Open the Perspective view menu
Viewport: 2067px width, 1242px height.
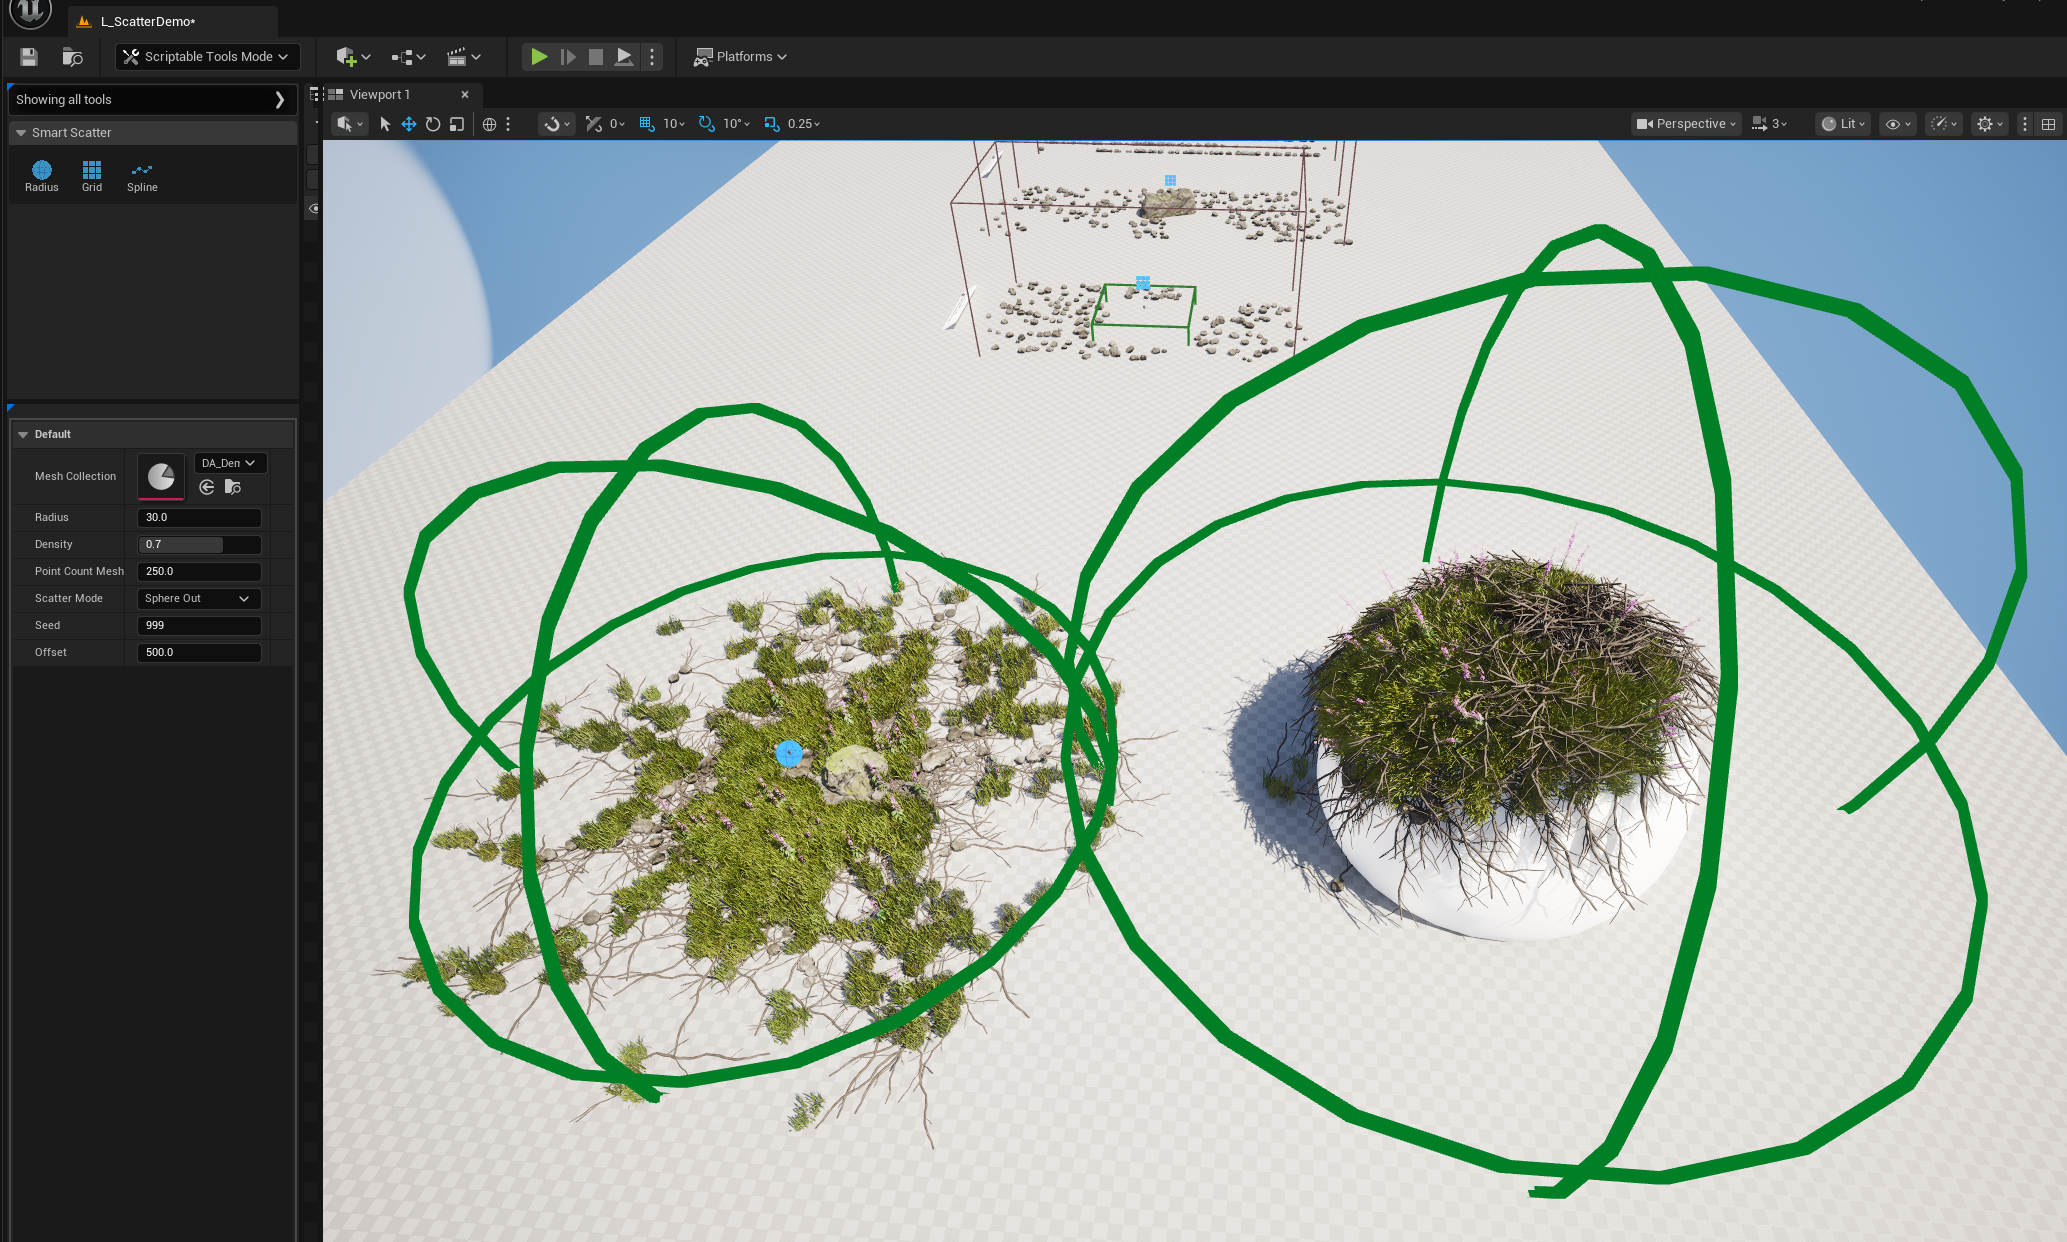pyautogui.click(x=1686, y=124)
